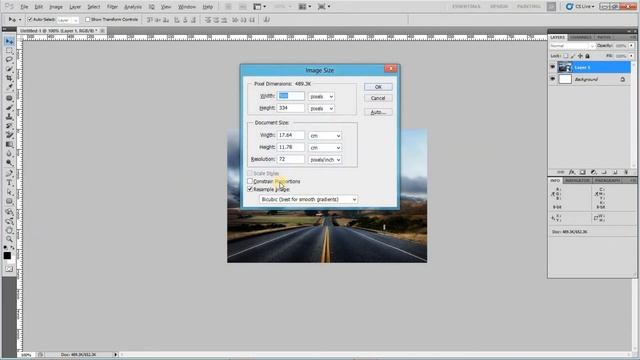
Task: Select the History Brush tool
Action: pos(9,126)
